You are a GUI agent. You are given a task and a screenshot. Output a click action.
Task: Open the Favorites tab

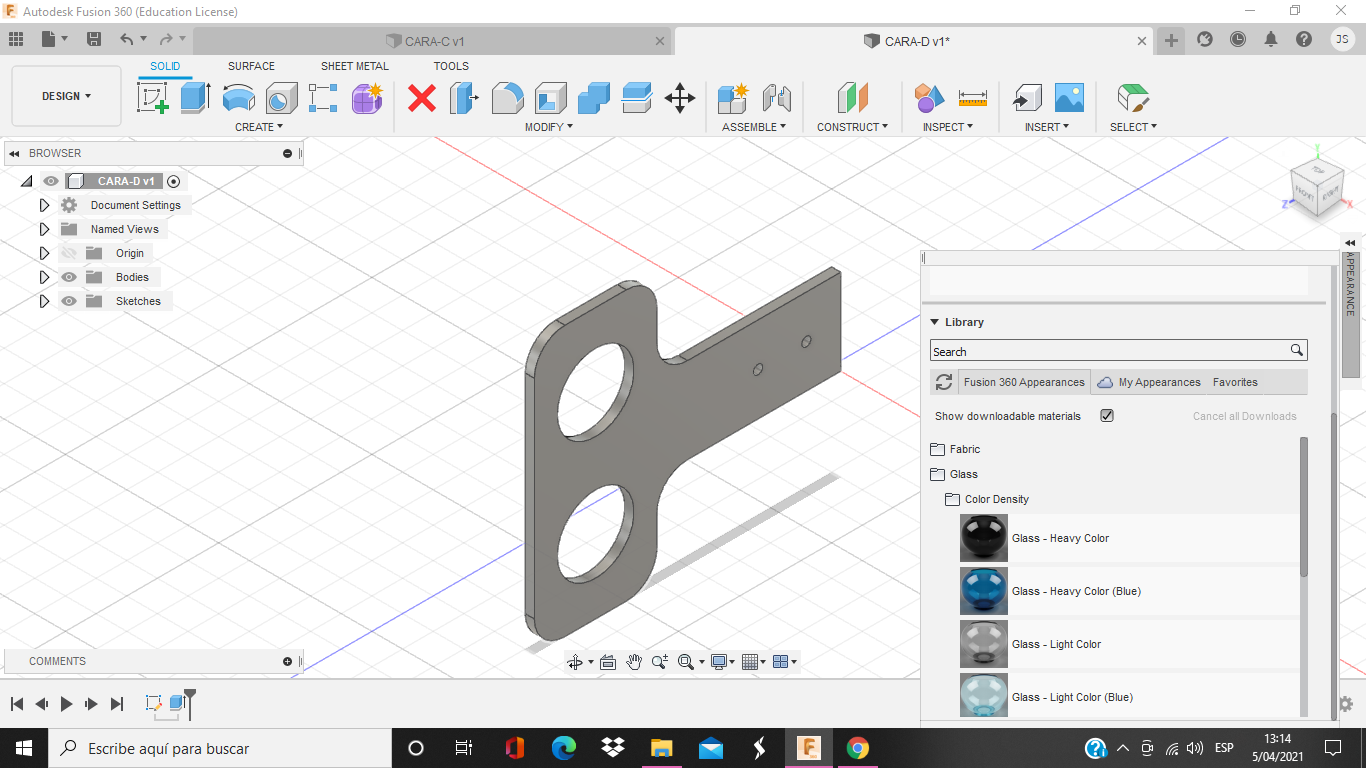tap(1235, 382)
